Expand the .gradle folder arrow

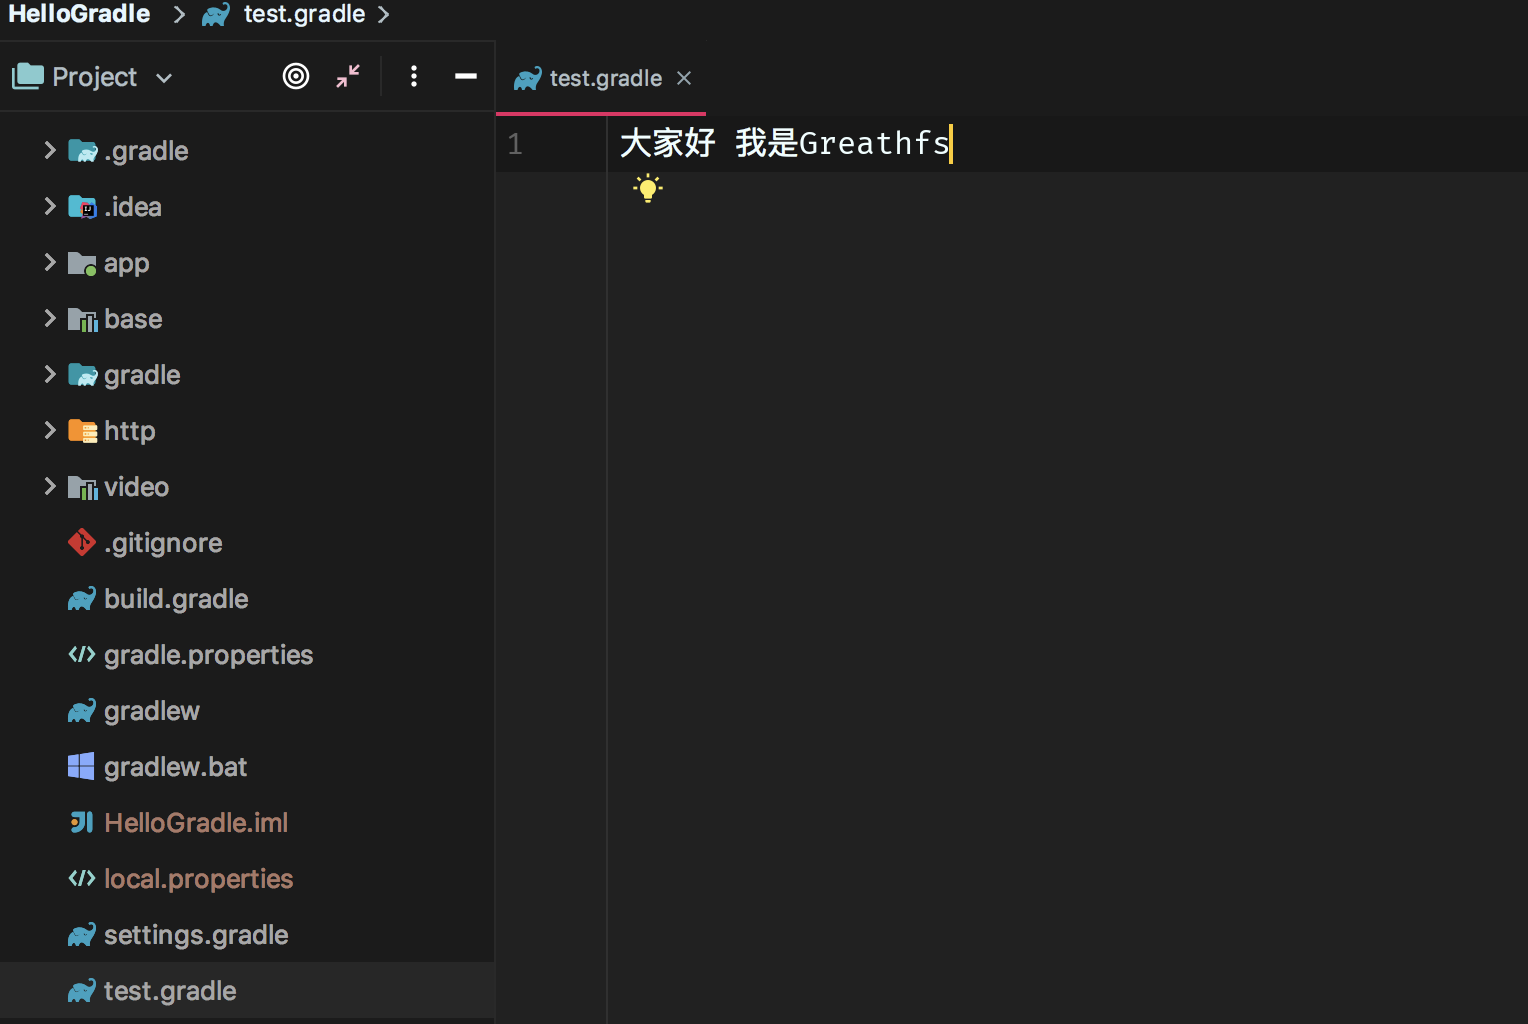coord(50,150)
